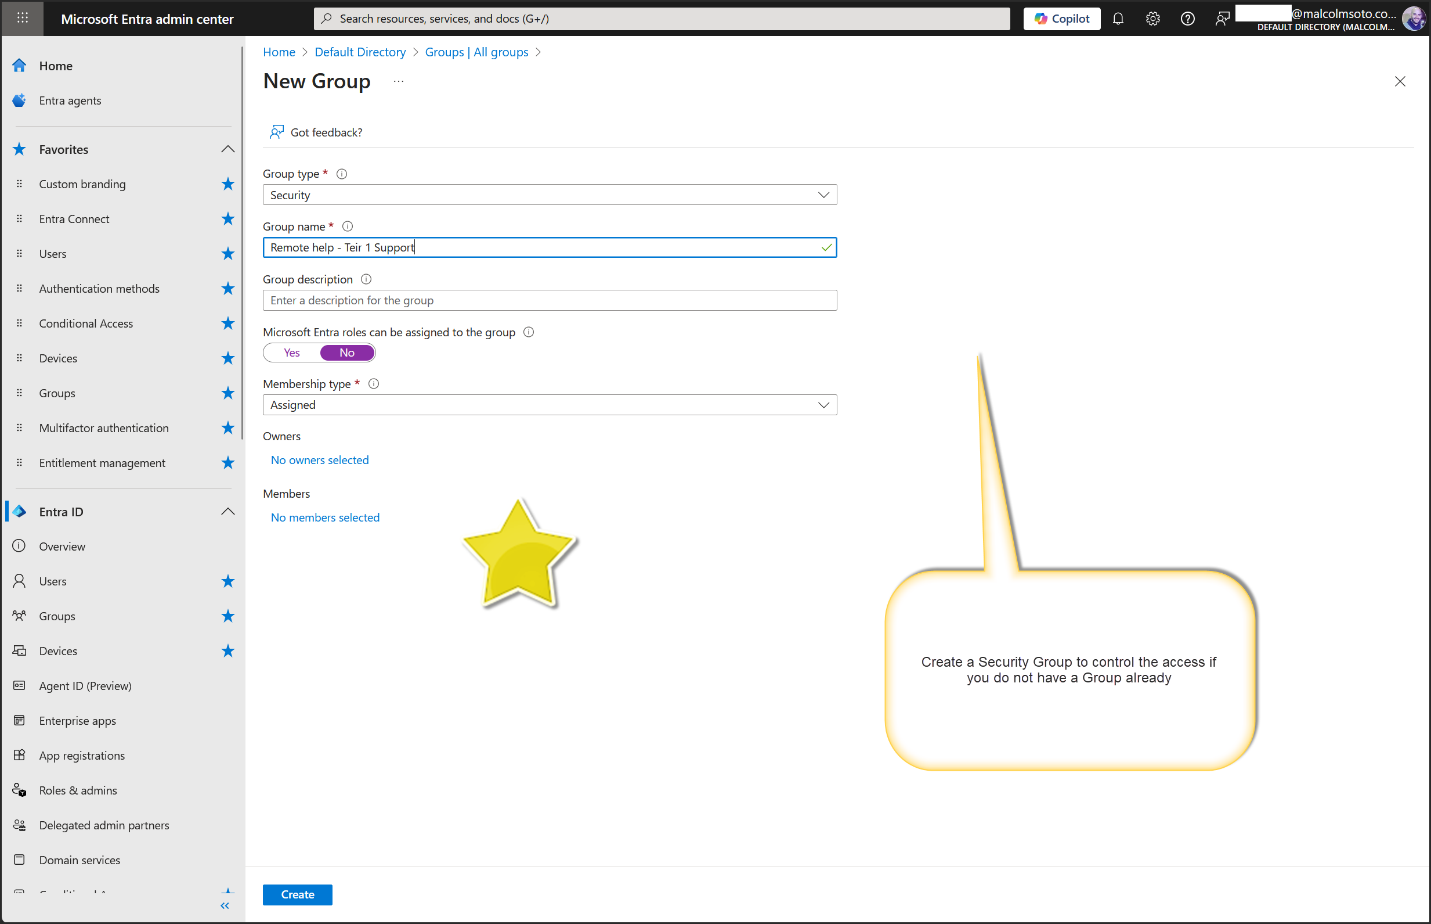1431x924 pixels.
Task: Open the settings gear icon
Action: click(x=1153, y=19)
